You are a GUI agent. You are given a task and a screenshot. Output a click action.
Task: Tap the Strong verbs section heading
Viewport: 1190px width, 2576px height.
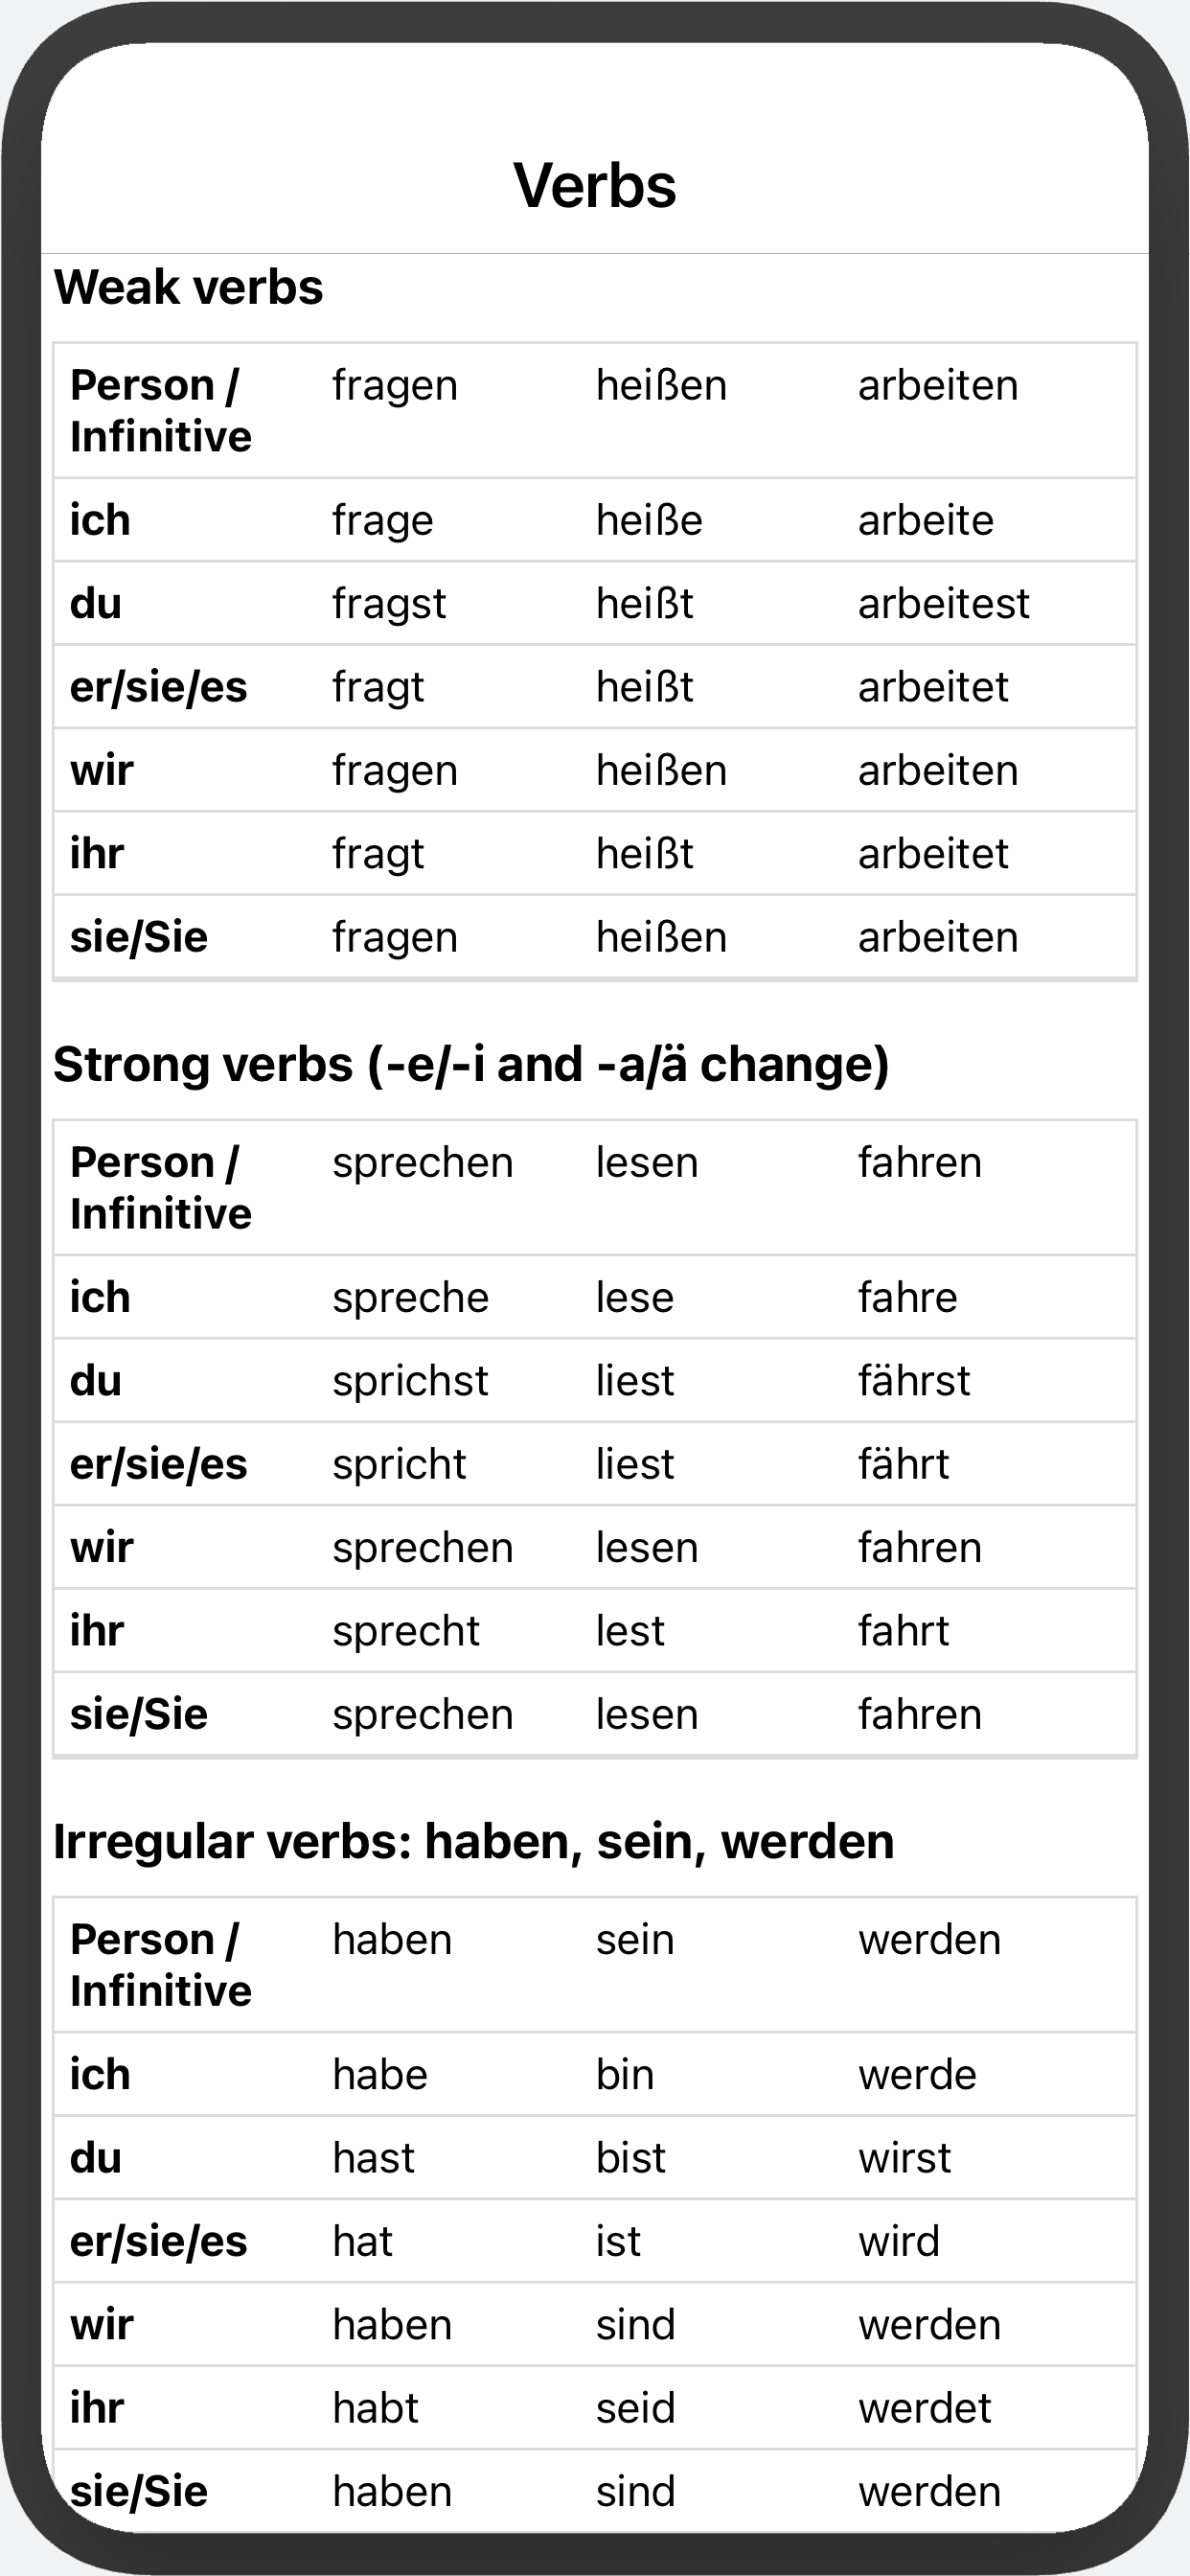coord(471,1064)
